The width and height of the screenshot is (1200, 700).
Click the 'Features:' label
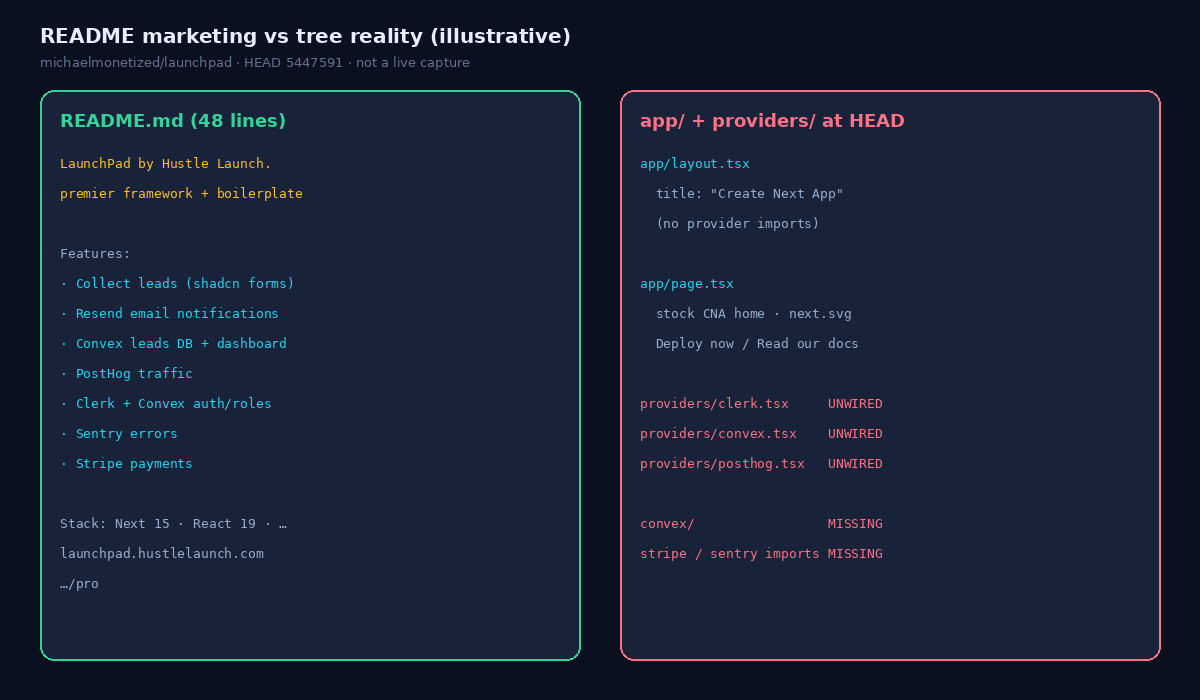[x=95, y=254]
